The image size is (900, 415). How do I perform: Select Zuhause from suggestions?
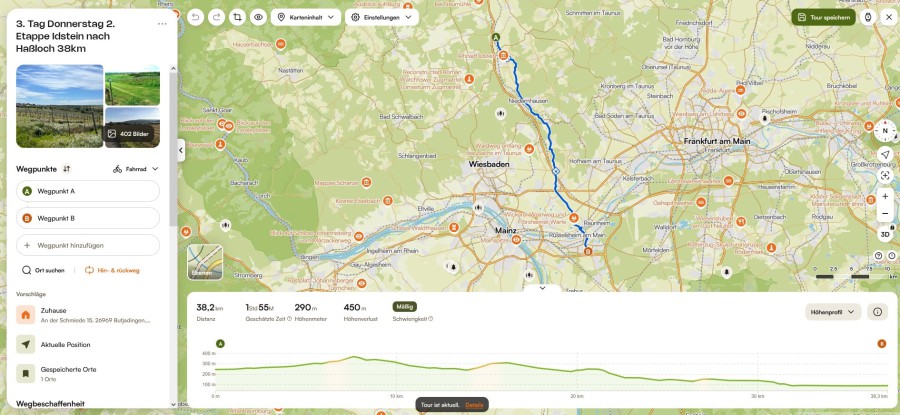click(x=88, y=315)
